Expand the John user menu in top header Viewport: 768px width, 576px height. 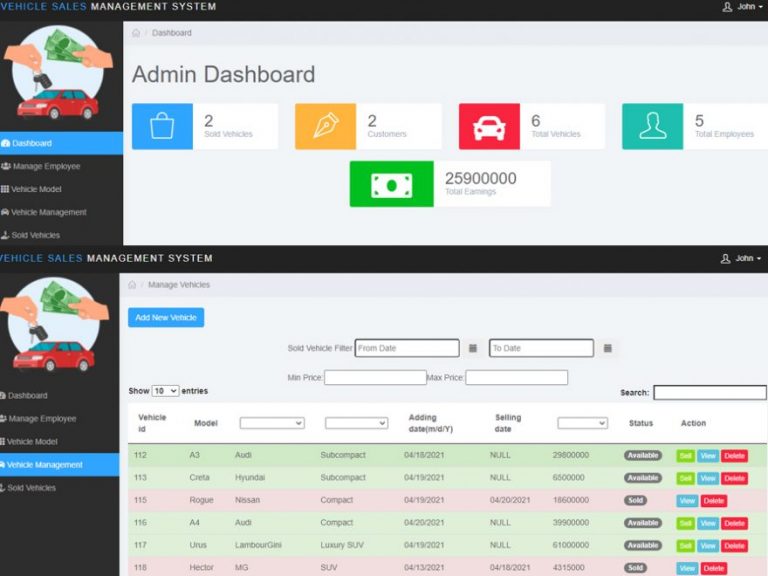[742, 7]
